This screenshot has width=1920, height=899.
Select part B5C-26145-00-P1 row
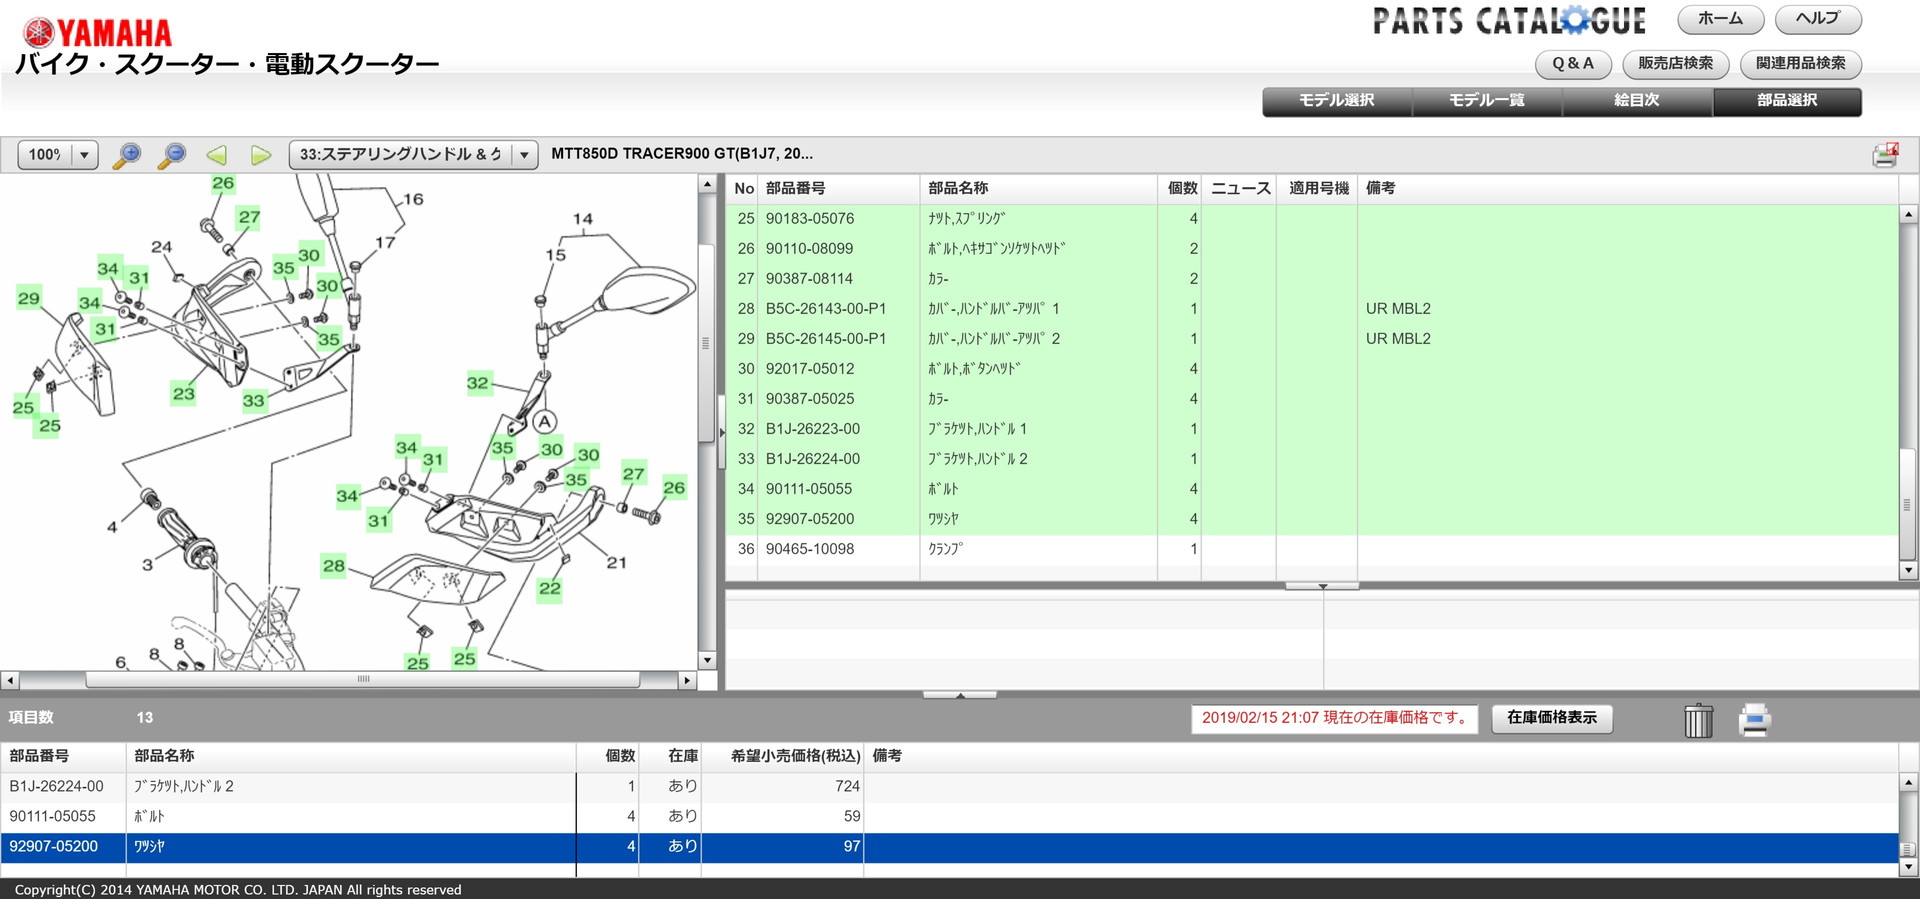tap(1312, 339)
